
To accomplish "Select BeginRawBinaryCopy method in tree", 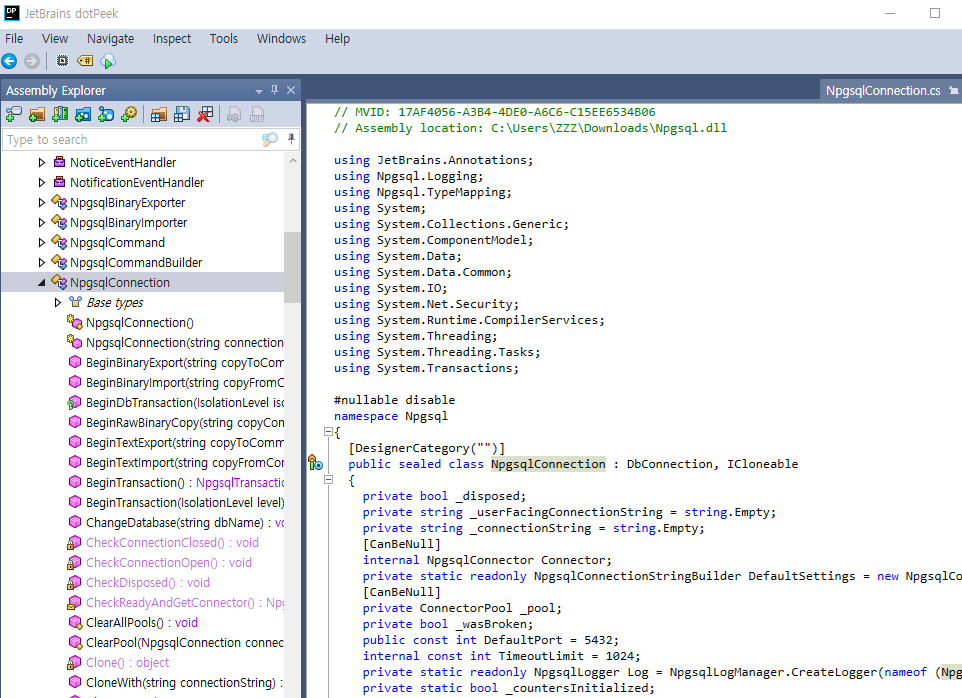I will (184, 423).
